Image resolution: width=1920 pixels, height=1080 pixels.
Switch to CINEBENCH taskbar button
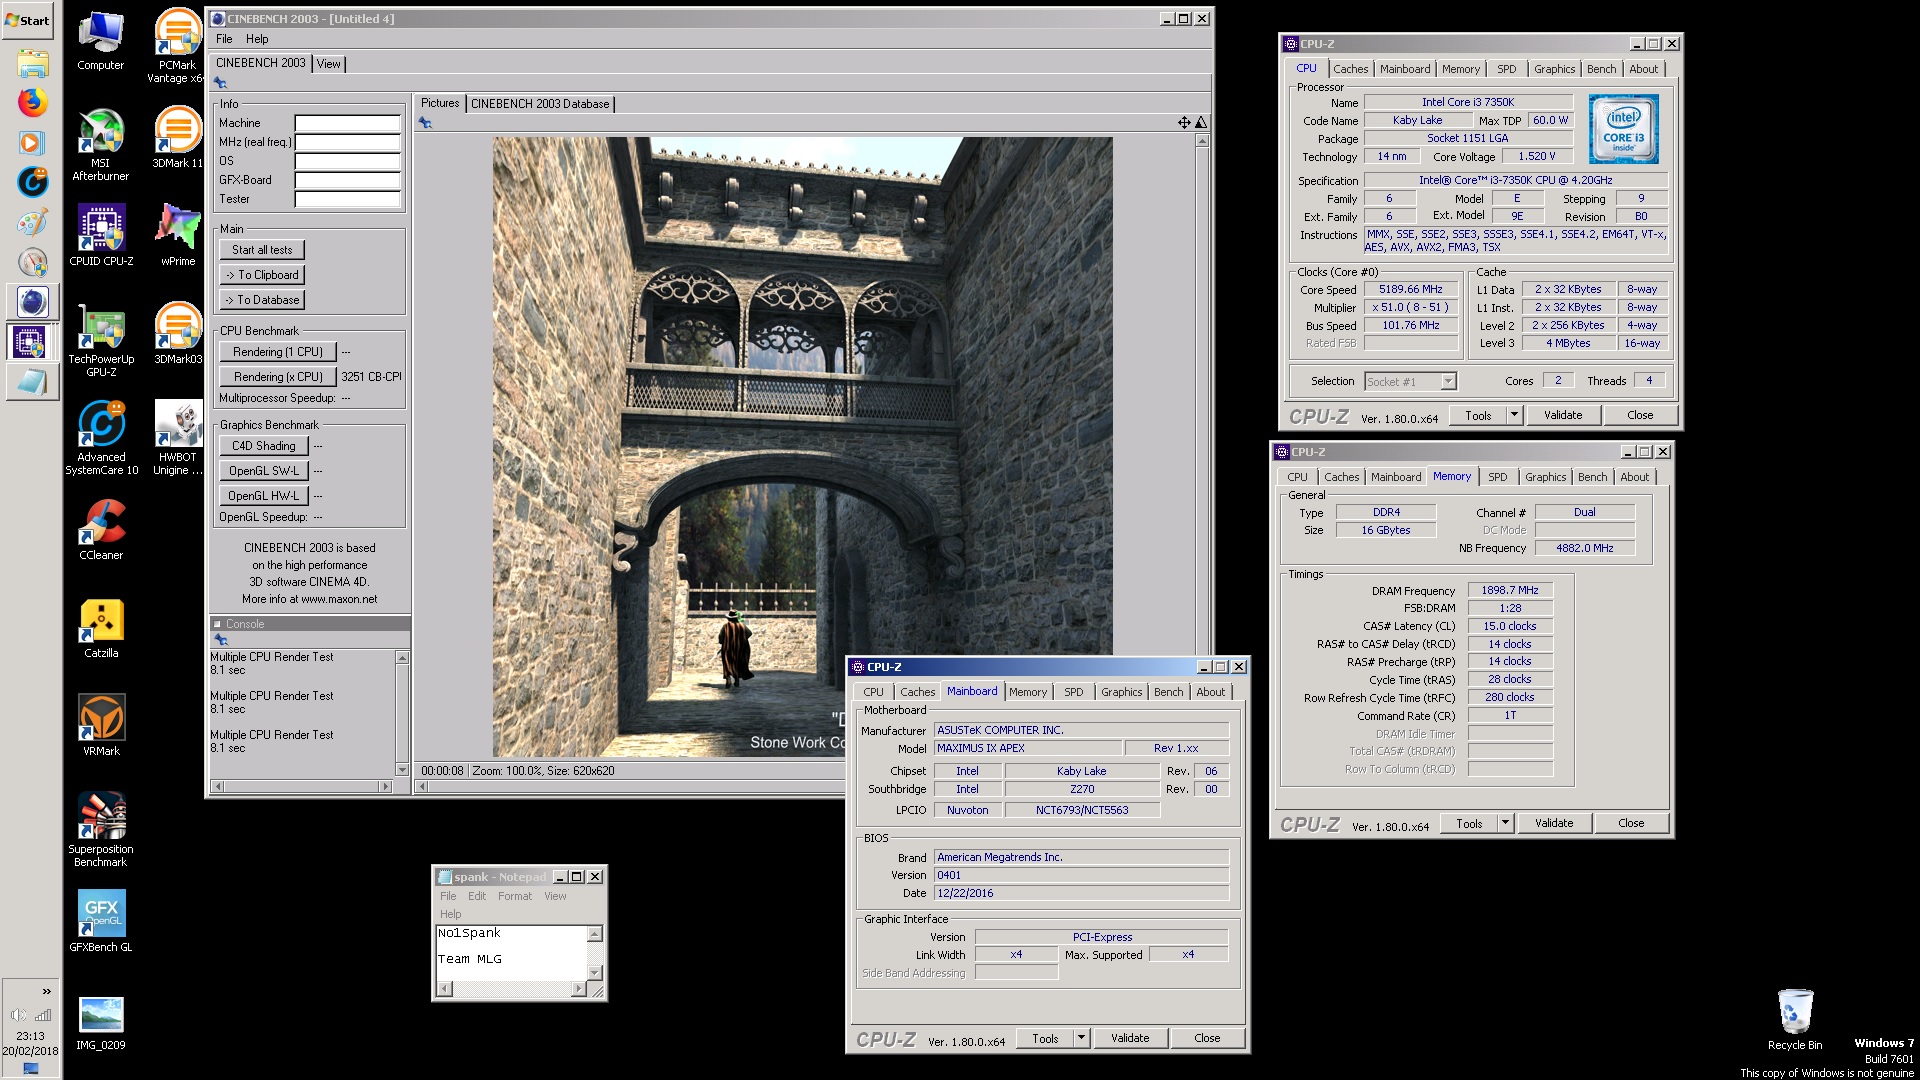coord(32,302)
